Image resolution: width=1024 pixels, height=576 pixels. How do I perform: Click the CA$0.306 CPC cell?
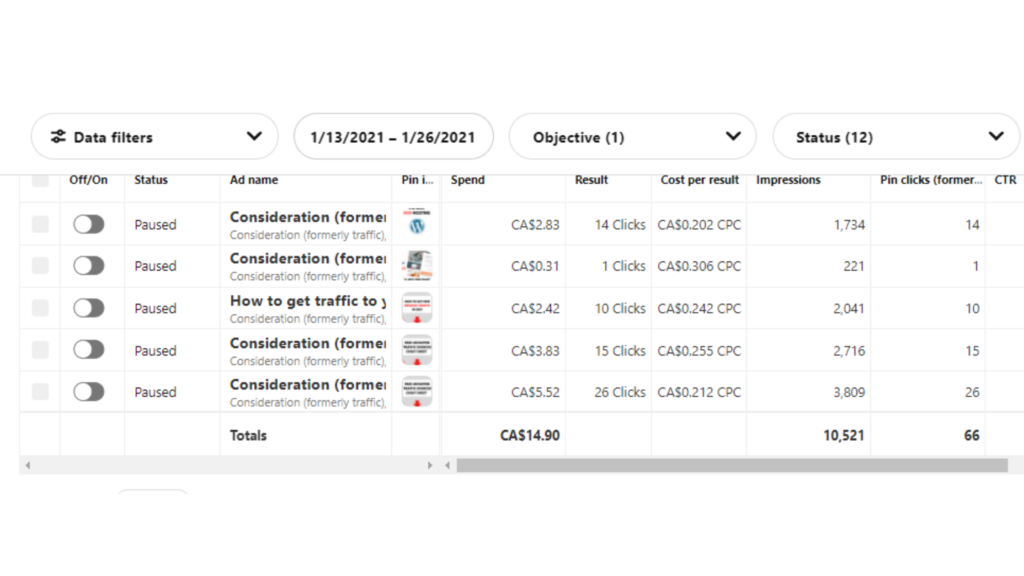click(x=699, y=266)
